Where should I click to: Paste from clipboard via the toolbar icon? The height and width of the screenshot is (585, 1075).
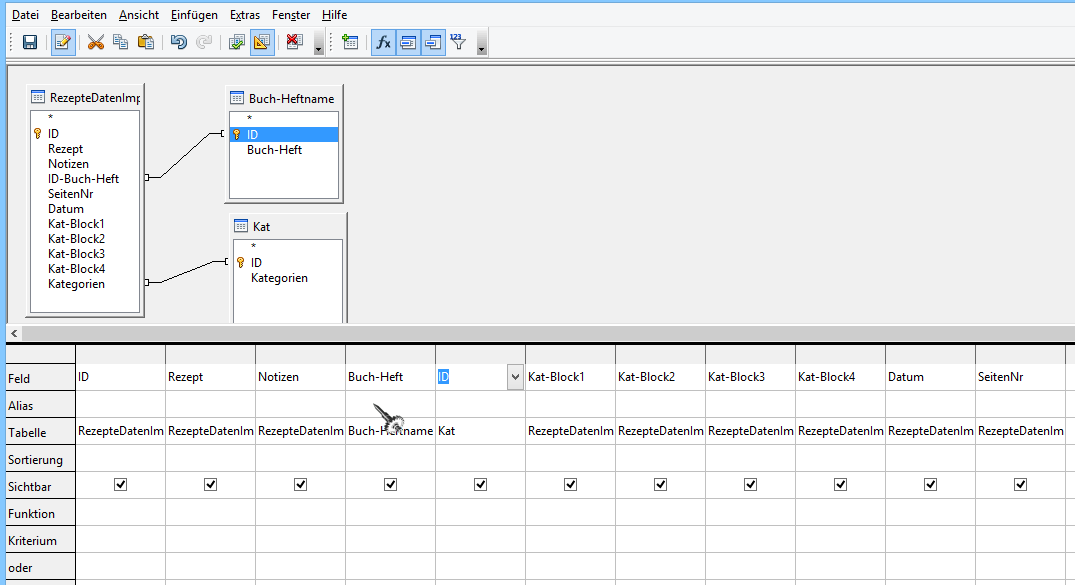(145, 43)
